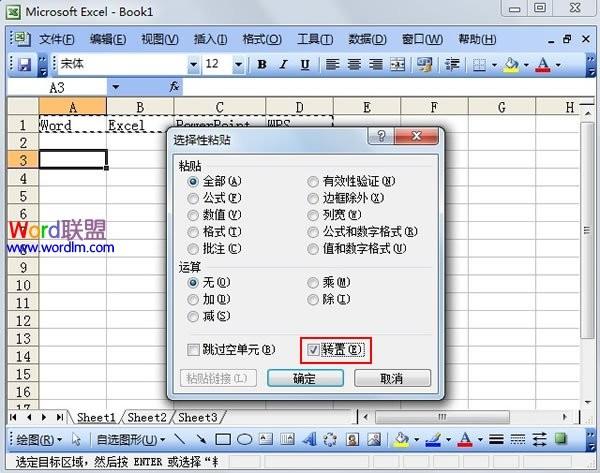Insert WordArt from the drawing toolbar
Image resolution: width=600 pixels, height=473 pixels.
(x=310, y=439)
